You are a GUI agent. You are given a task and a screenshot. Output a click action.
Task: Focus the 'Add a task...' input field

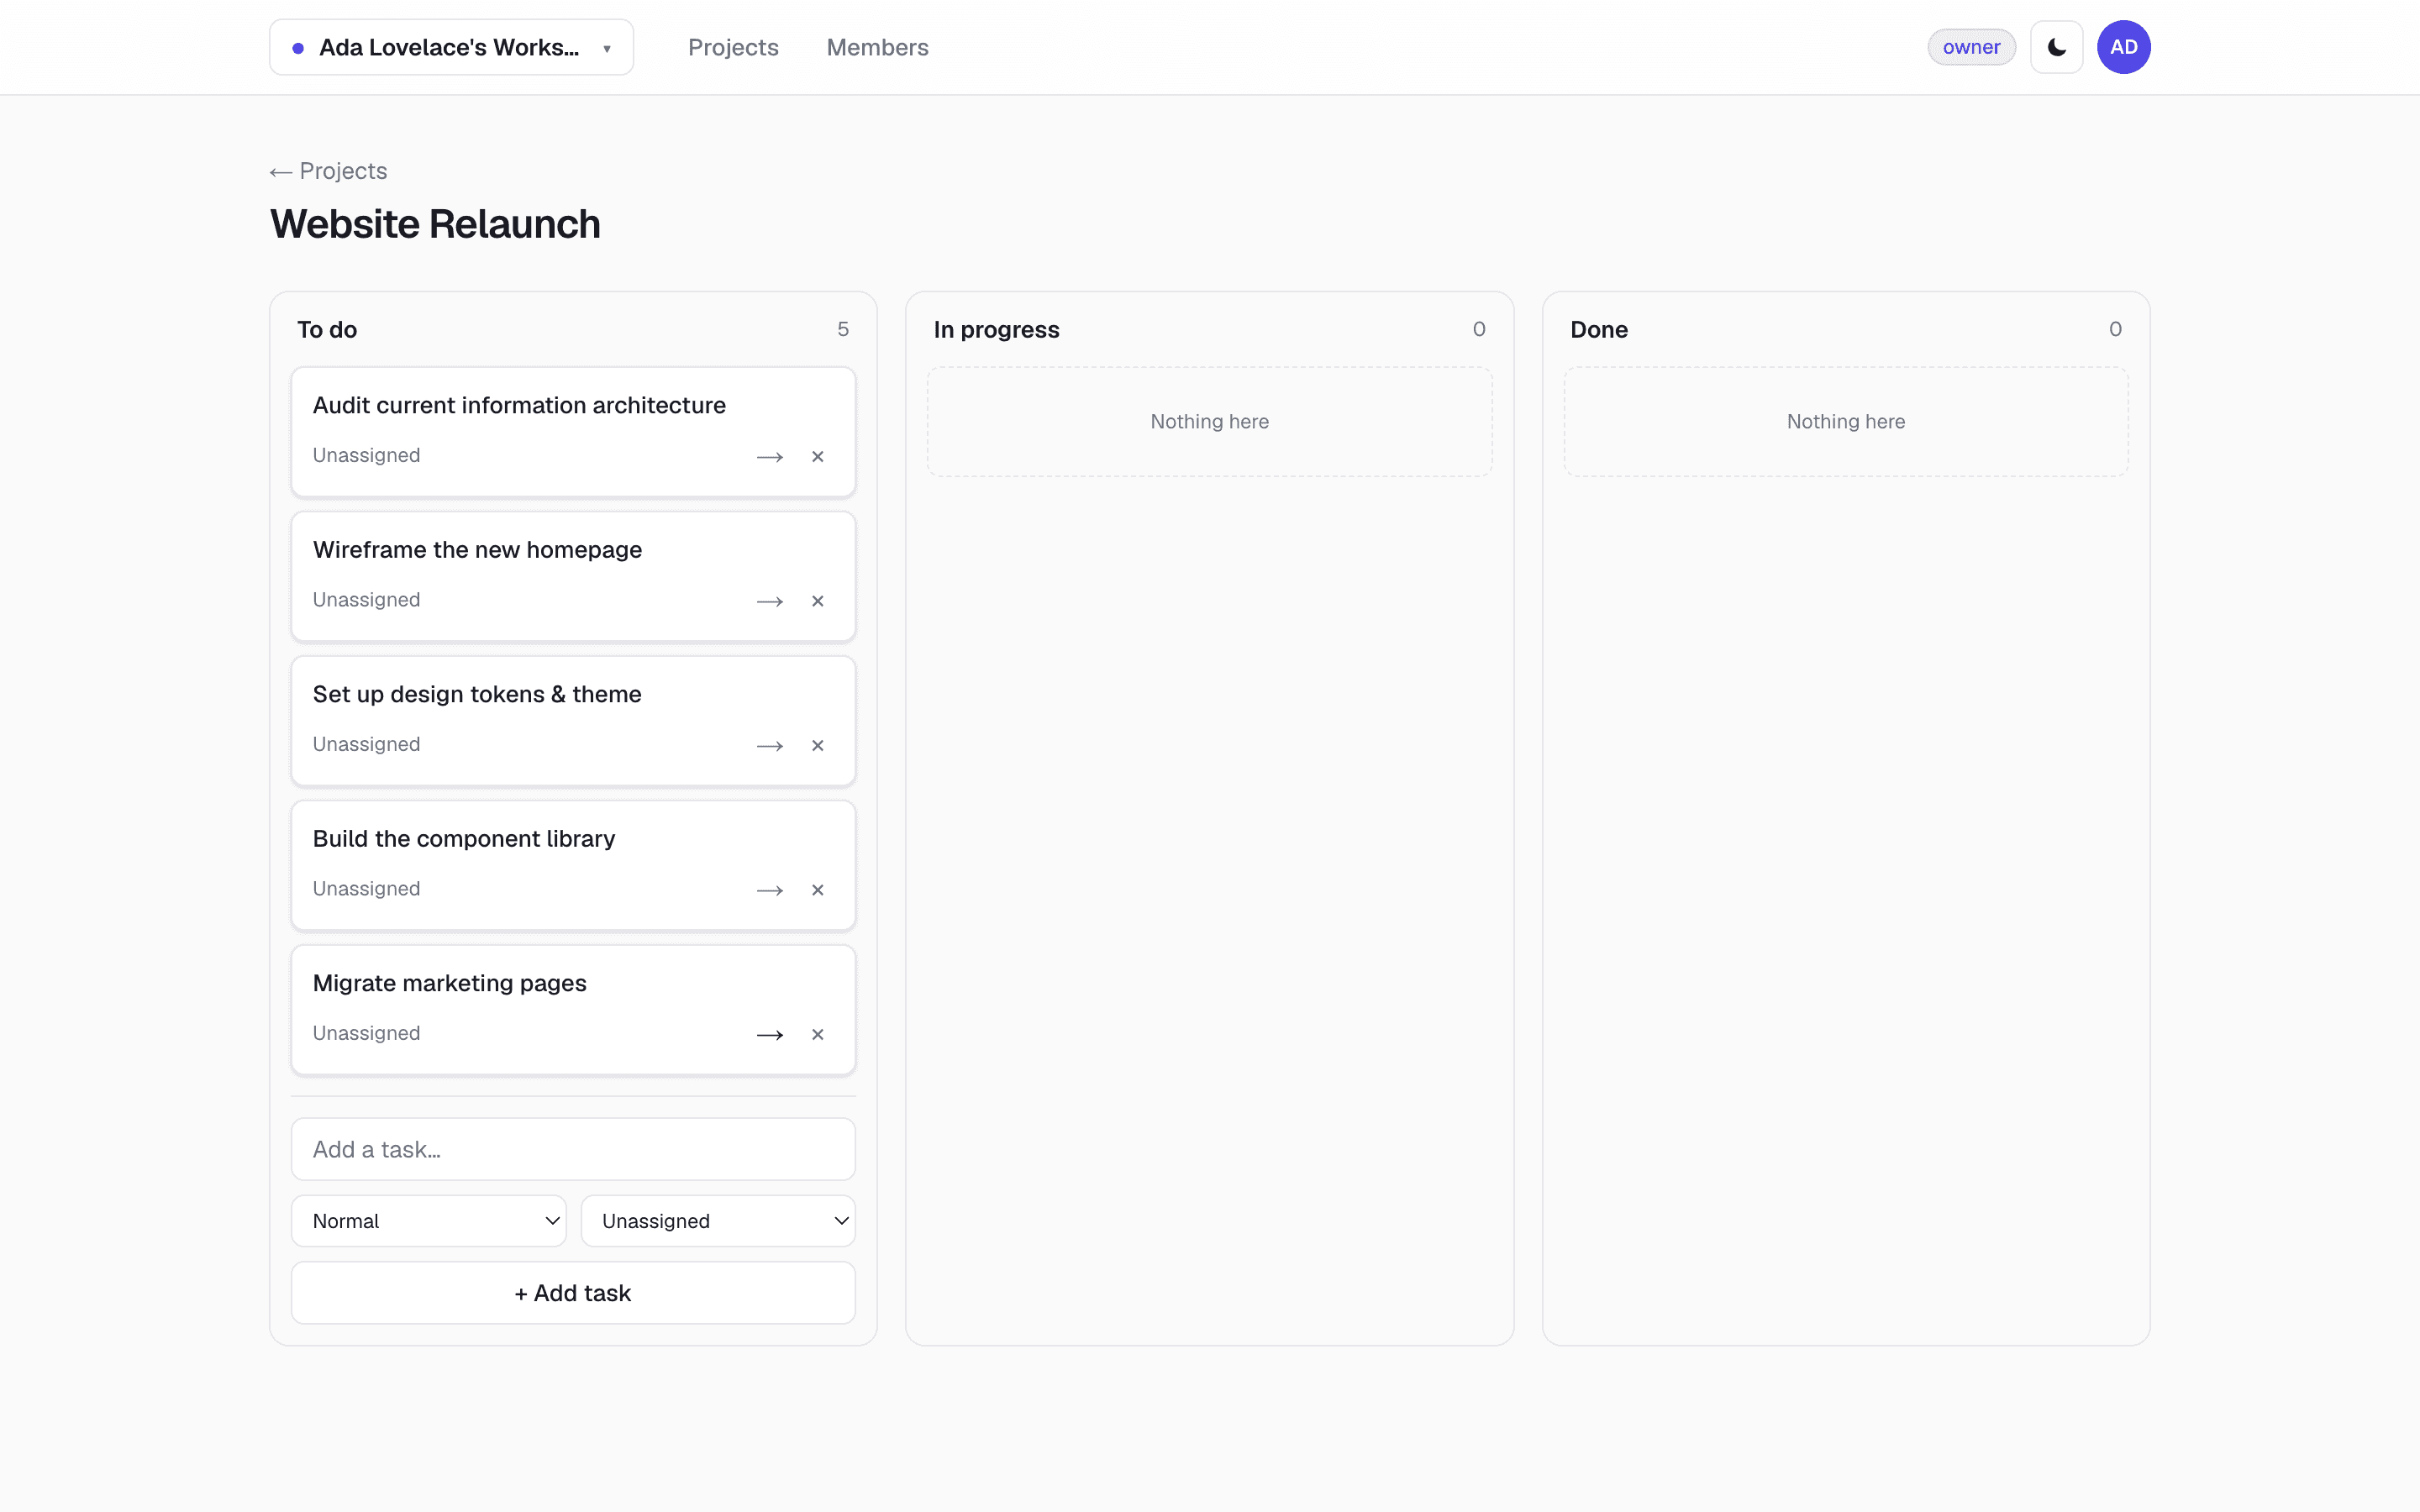573,1149
